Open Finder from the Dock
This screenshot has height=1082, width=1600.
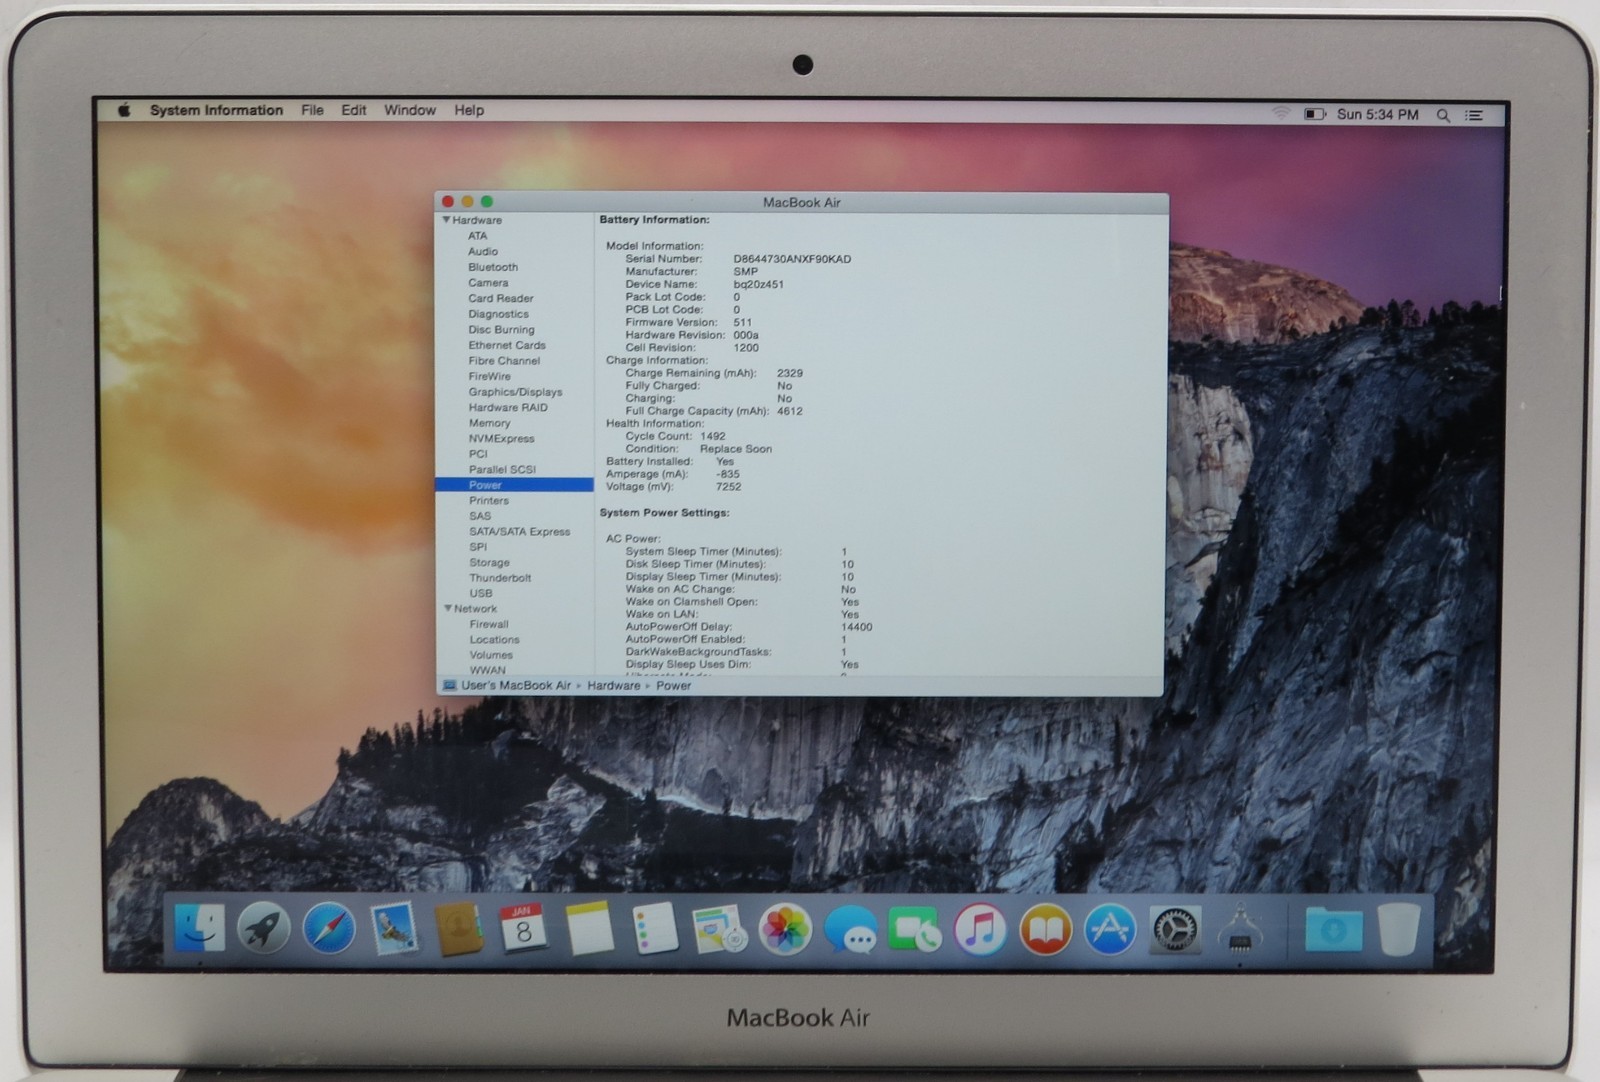[199, 928]
